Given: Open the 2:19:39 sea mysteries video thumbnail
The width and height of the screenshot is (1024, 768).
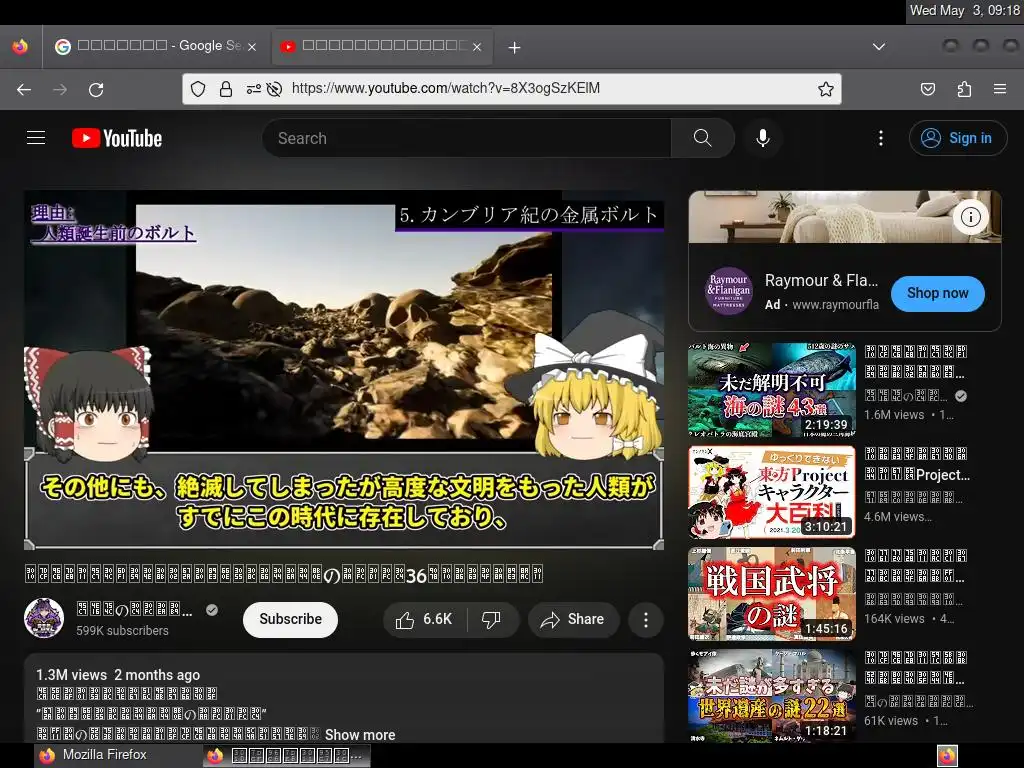Looking at the screenshot, I should (x=771, y=391).
